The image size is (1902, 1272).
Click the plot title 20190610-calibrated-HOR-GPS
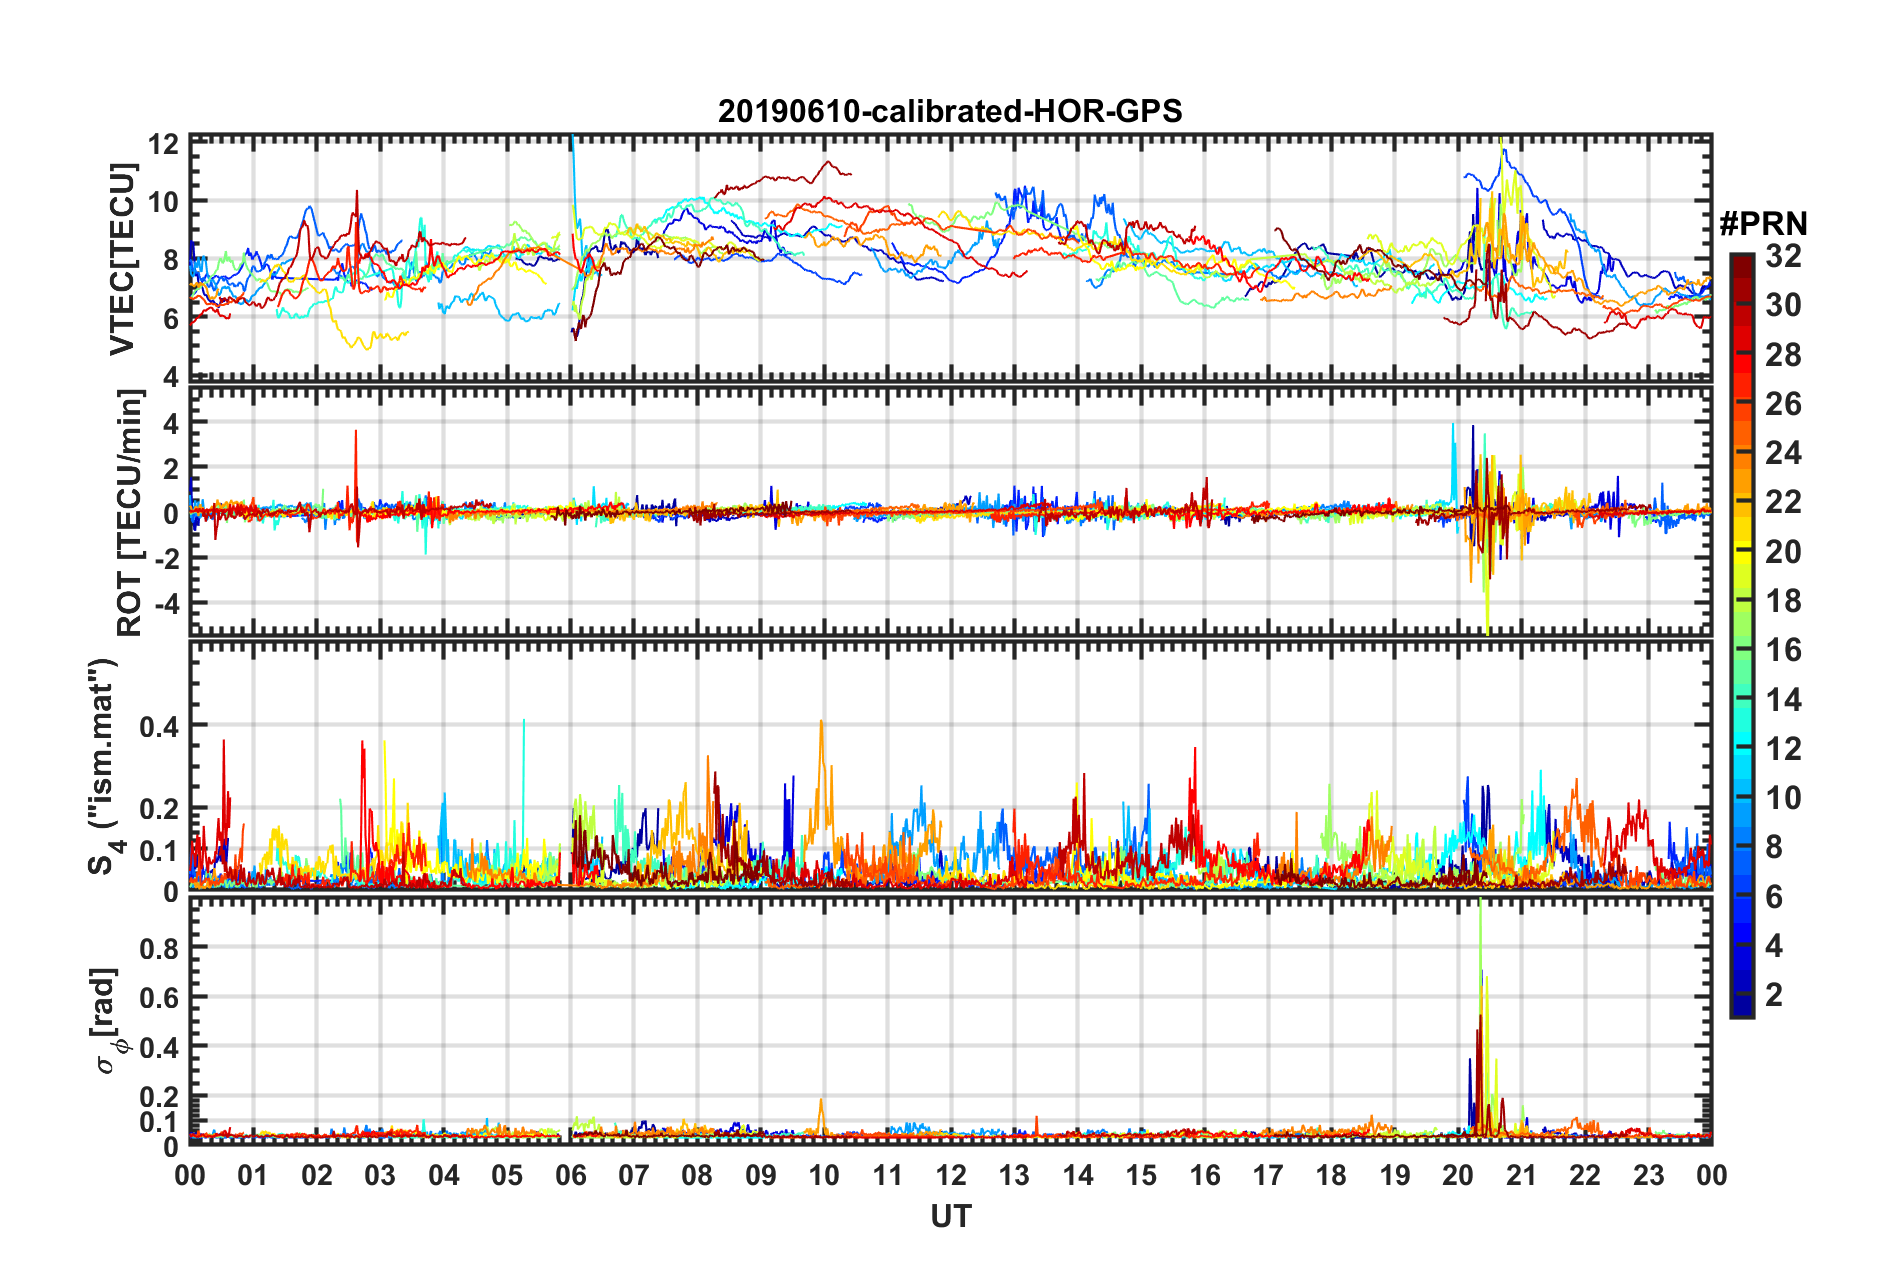pyautogui.click(x=950, y=111)
